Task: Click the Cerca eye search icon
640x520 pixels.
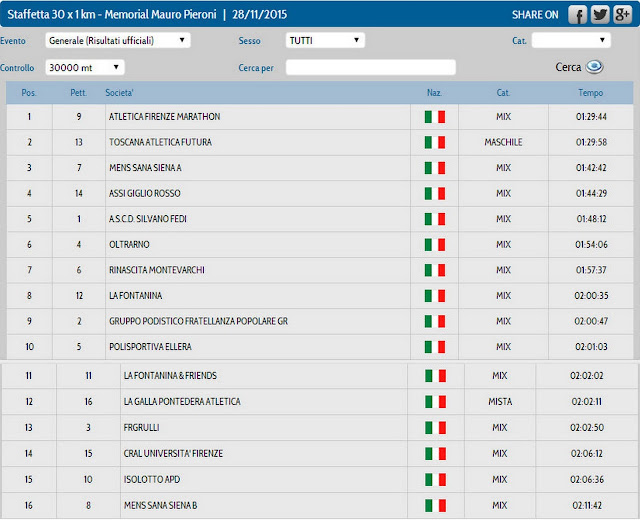Action: [594, 67]
